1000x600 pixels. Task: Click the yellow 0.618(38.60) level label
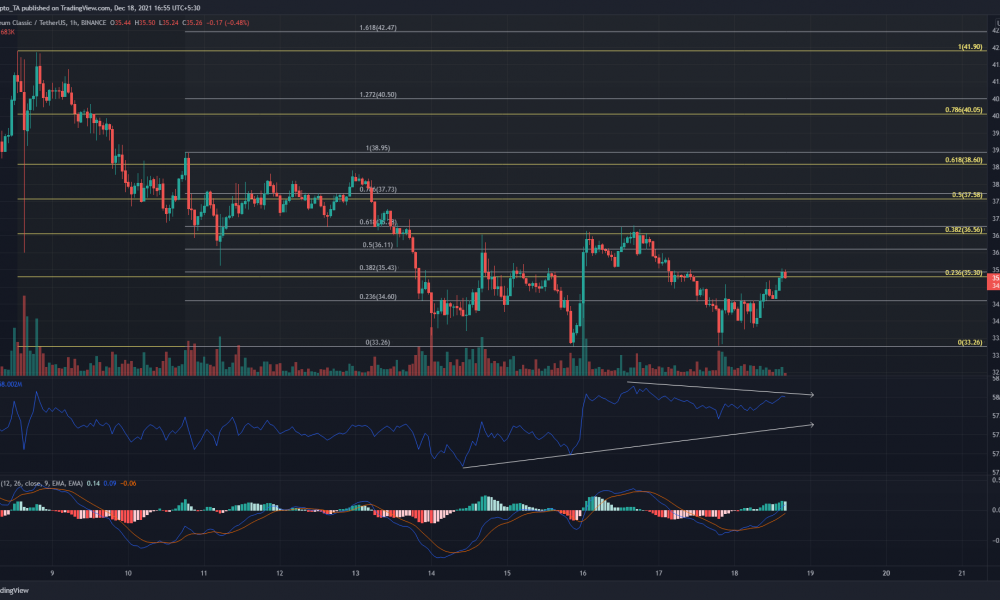point(964,160)
